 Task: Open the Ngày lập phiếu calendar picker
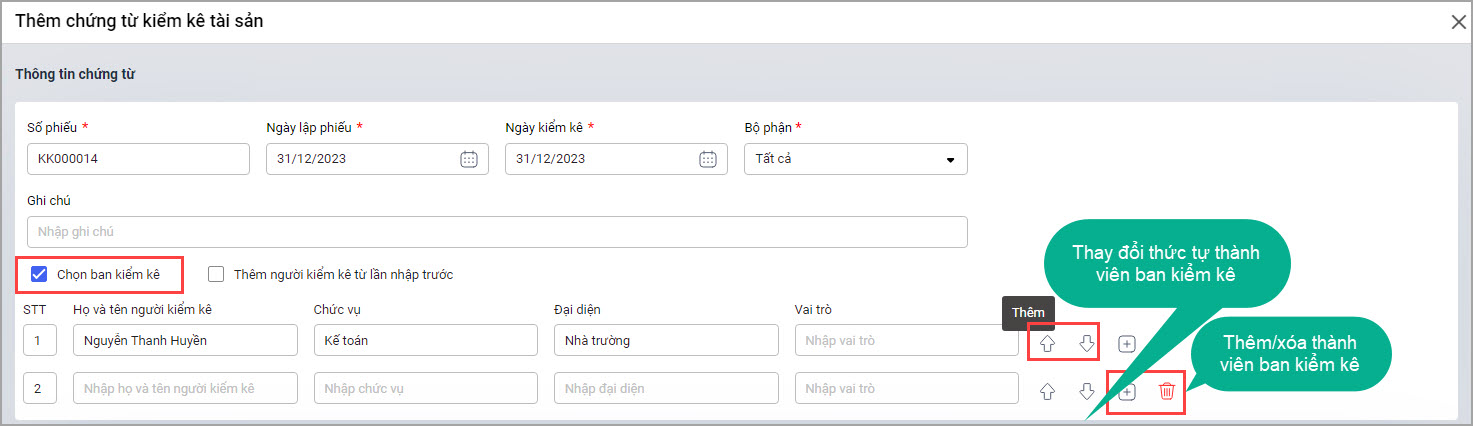469,159
